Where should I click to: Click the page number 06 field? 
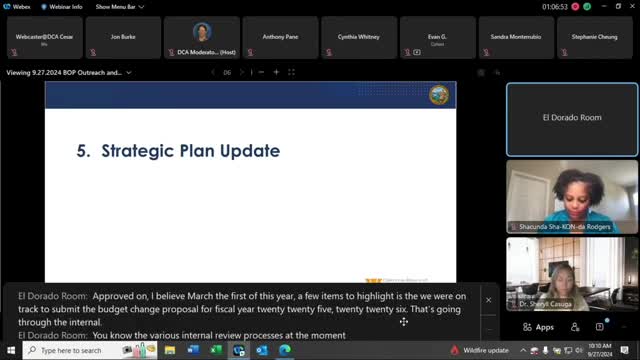pos(227,73)
